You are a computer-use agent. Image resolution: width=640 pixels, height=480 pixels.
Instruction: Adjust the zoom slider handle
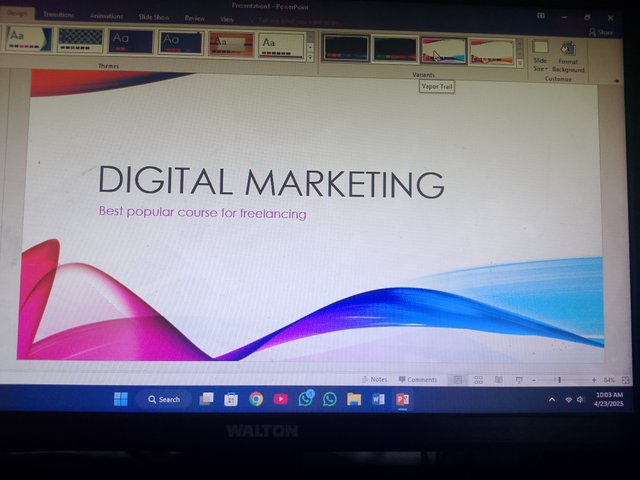[x=559, y=380]
